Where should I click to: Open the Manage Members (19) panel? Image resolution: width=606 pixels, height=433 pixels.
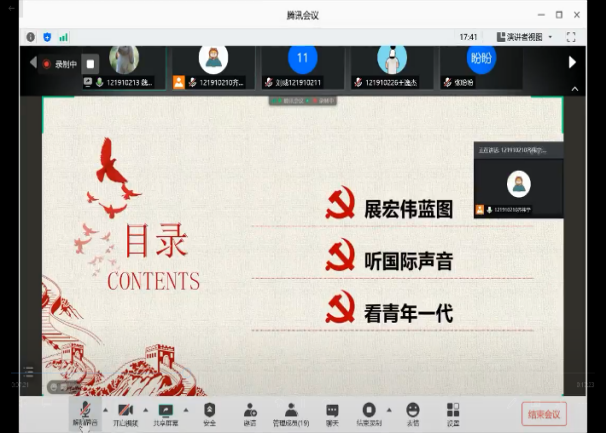point(290,412)
